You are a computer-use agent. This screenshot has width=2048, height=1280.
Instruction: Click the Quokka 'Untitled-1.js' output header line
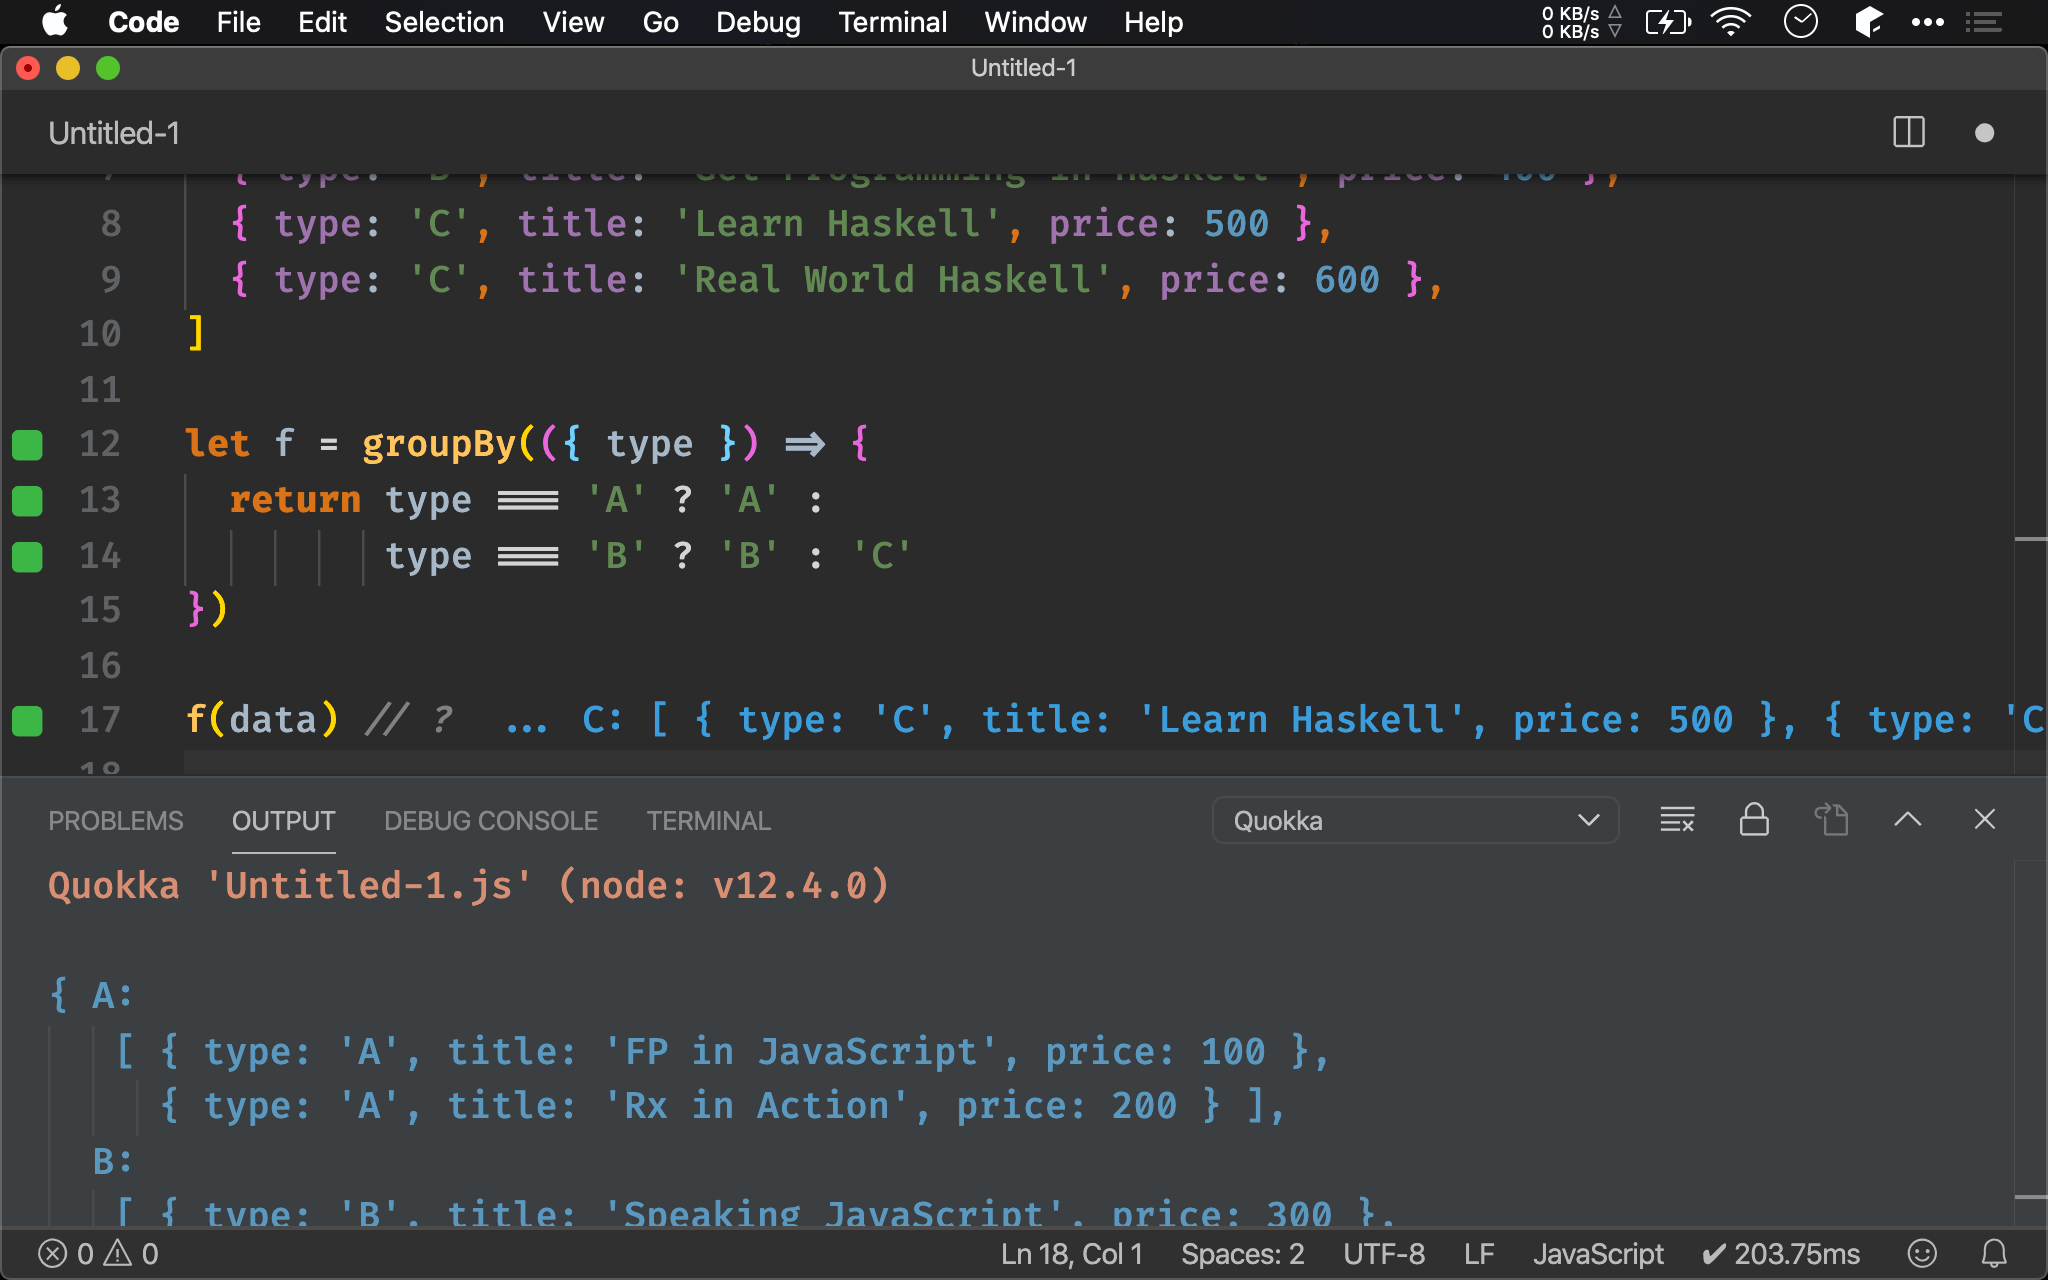(468, 886)
